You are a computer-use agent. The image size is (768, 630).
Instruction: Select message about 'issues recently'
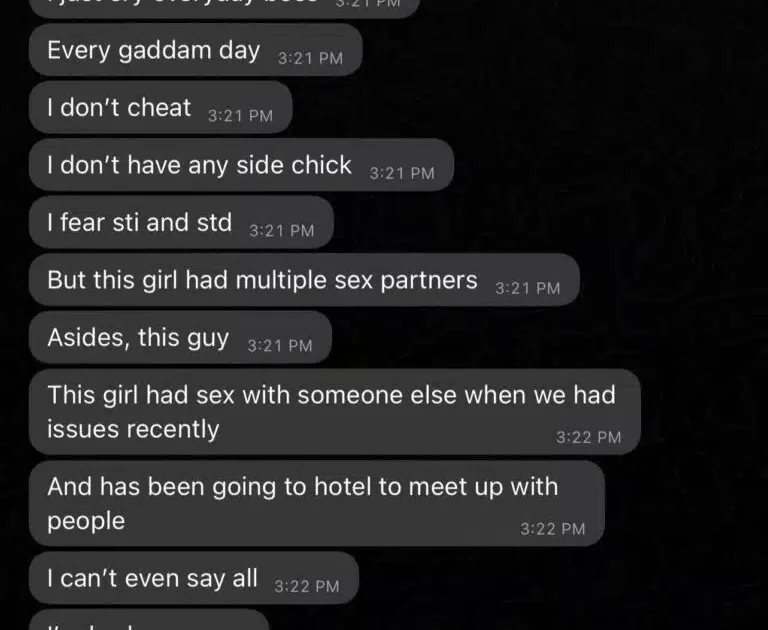pyautogui.click(x=335, y=412)
